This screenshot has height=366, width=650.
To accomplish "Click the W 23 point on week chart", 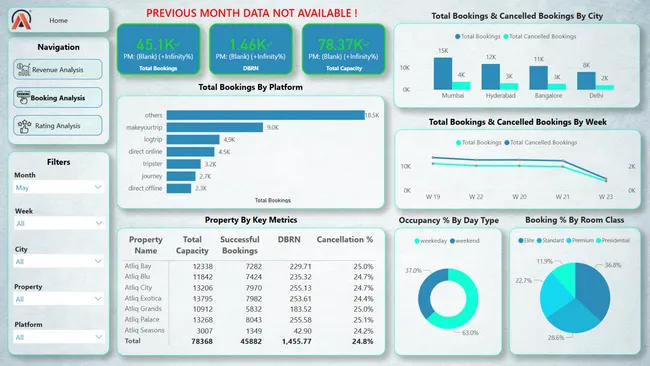I will [x=606, y=179].
